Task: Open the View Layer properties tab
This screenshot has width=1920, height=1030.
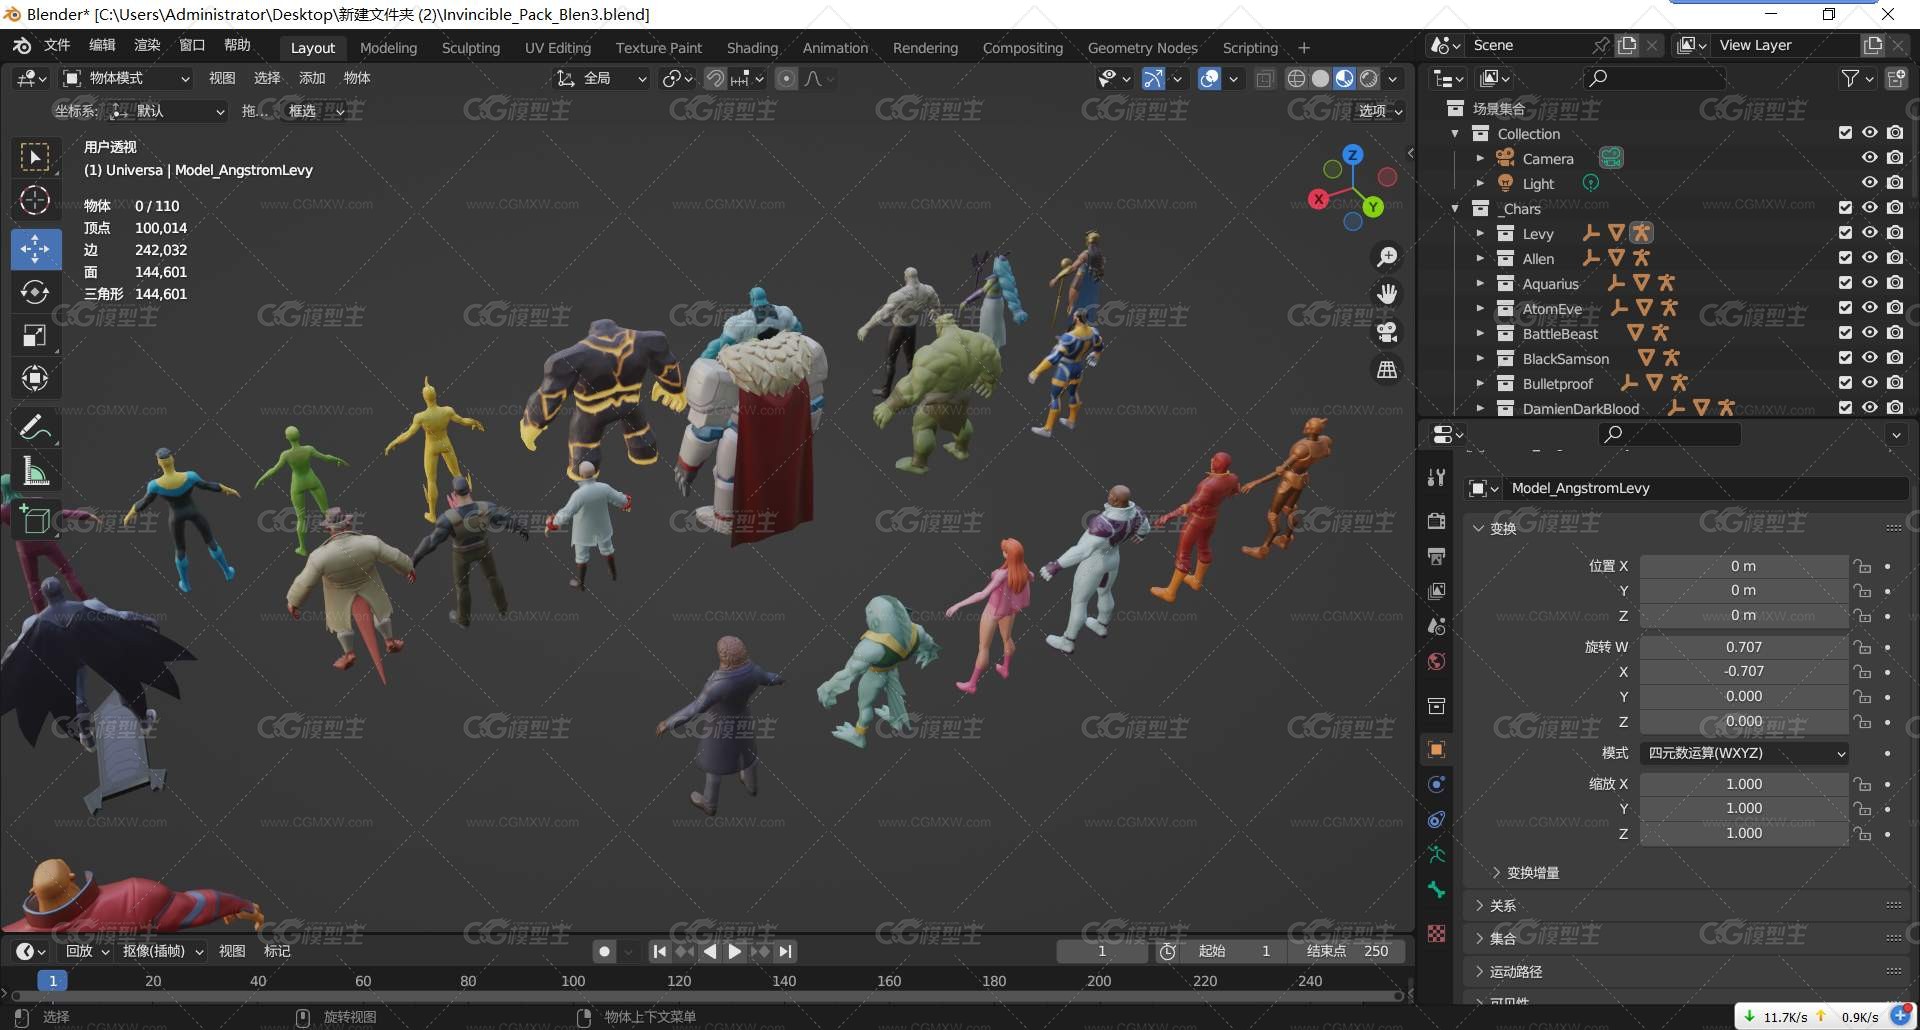Action: 1436,591
